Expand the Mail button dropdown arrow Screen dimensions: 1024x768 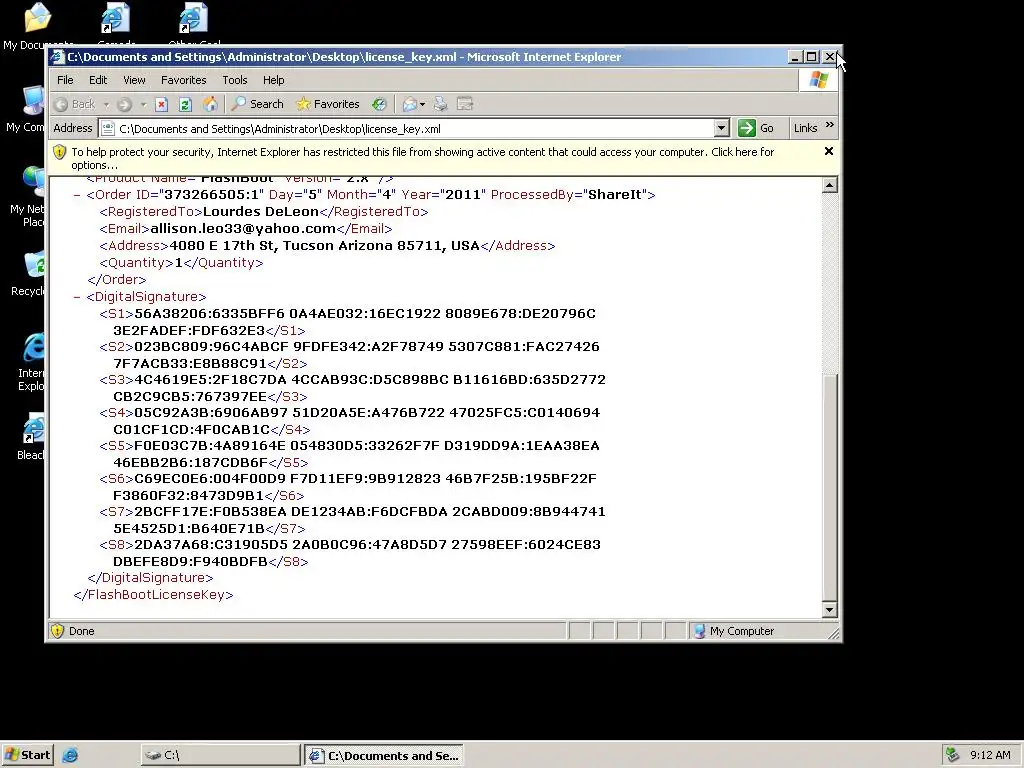point(423,104)
